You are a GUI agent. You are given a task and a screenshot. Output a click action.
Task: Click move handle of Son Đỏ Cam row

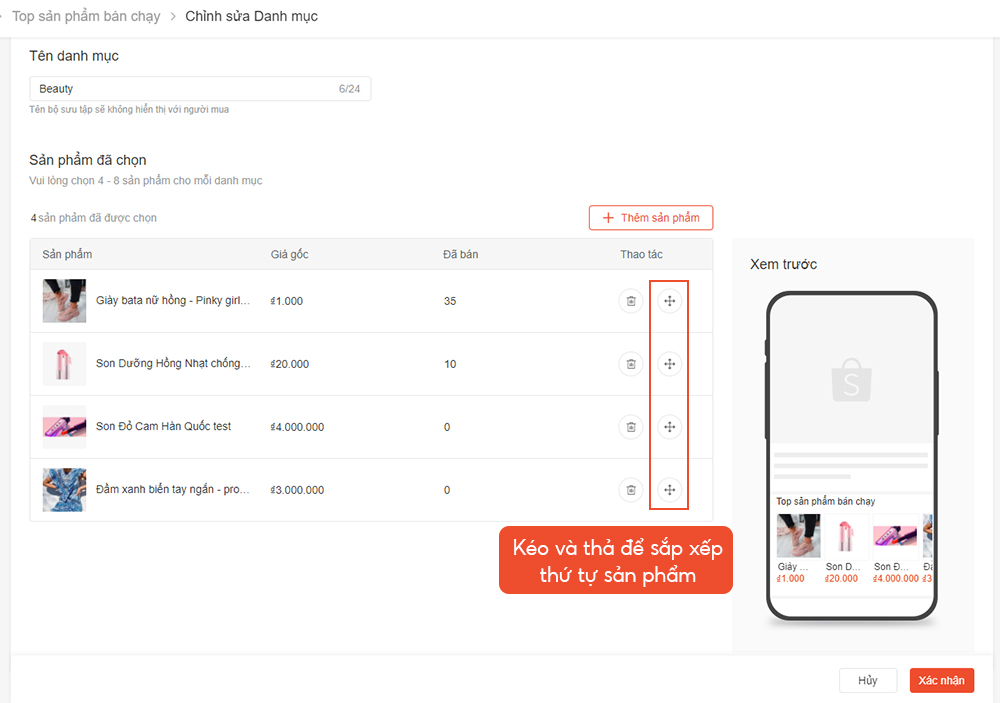[669, 427]
